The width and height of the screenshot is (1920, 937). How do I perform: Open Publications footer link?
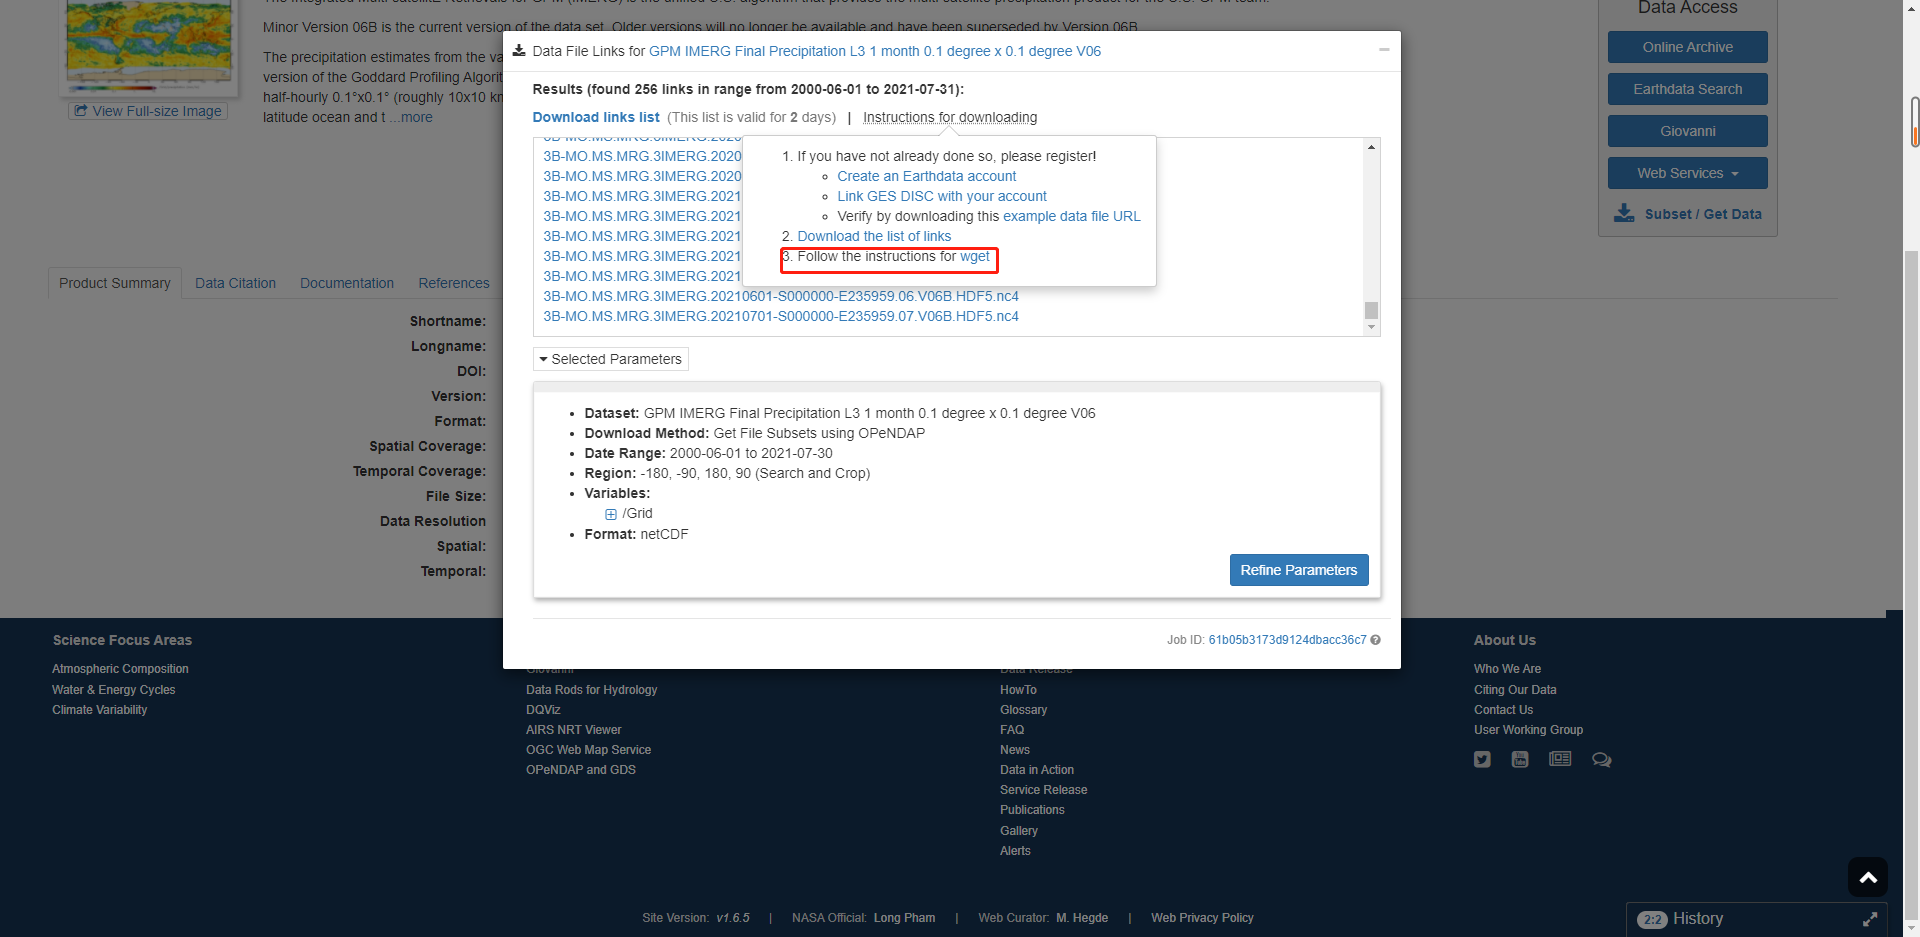point(1032,810)
